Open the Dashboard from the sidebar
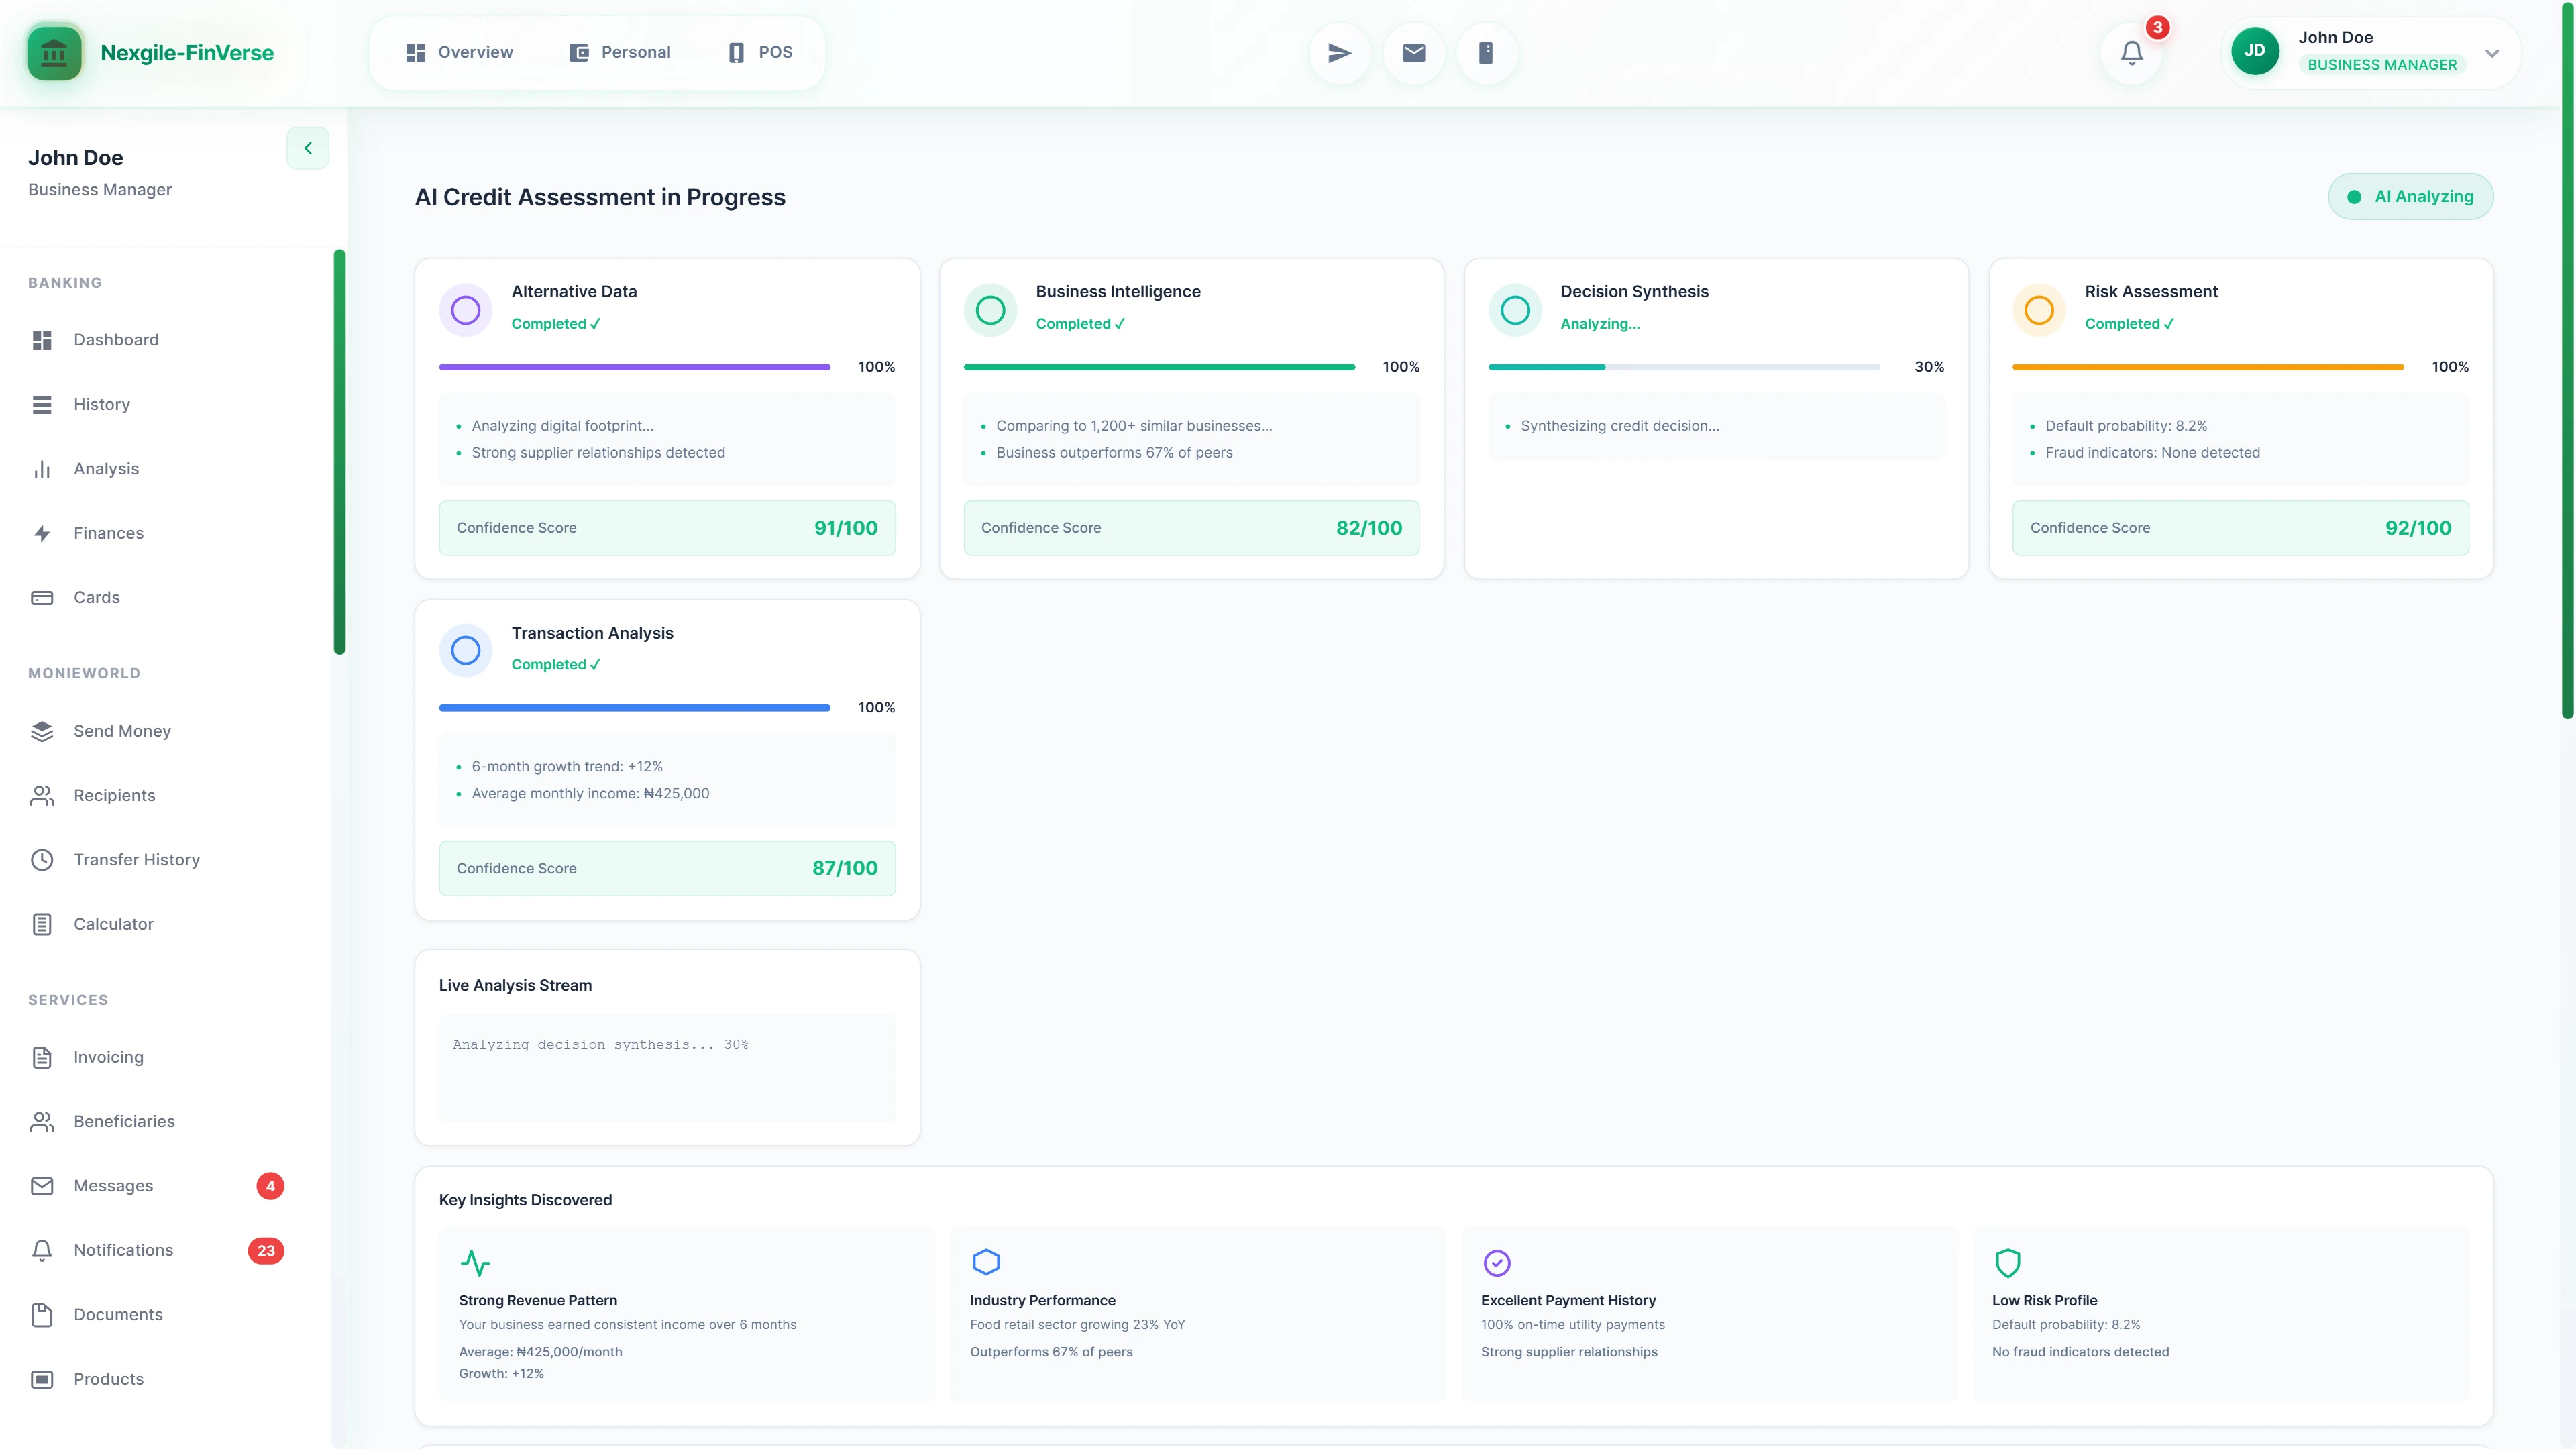 [x=115, y=340]
